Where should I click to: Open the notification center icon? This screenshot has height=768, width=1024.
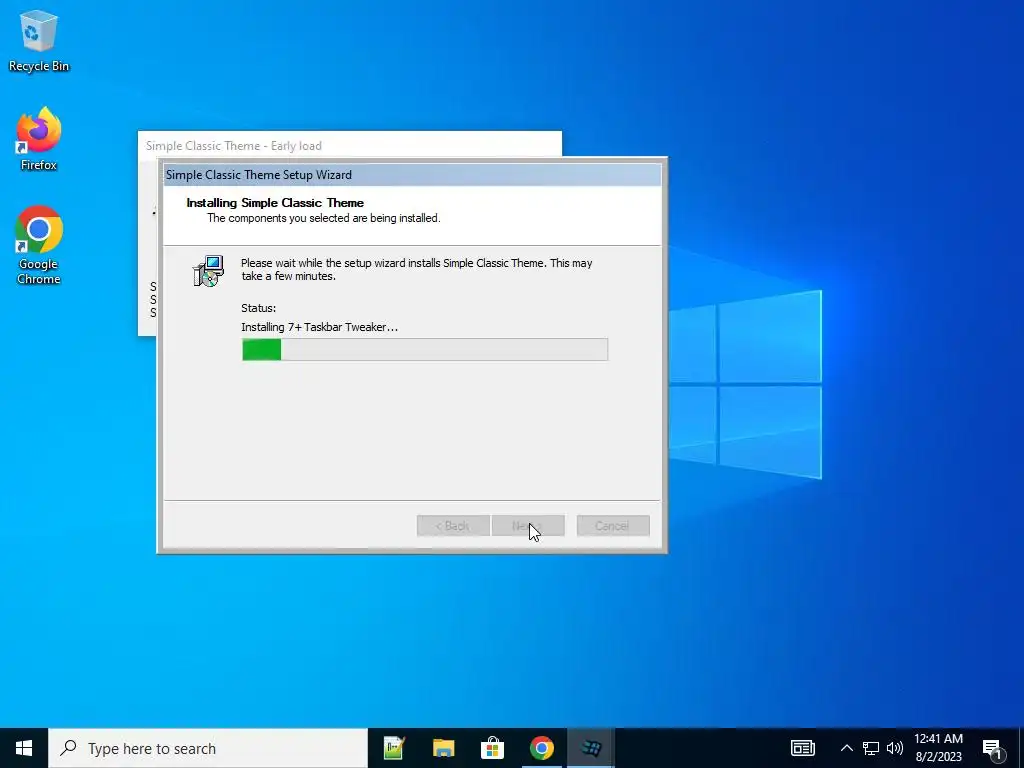993,748
